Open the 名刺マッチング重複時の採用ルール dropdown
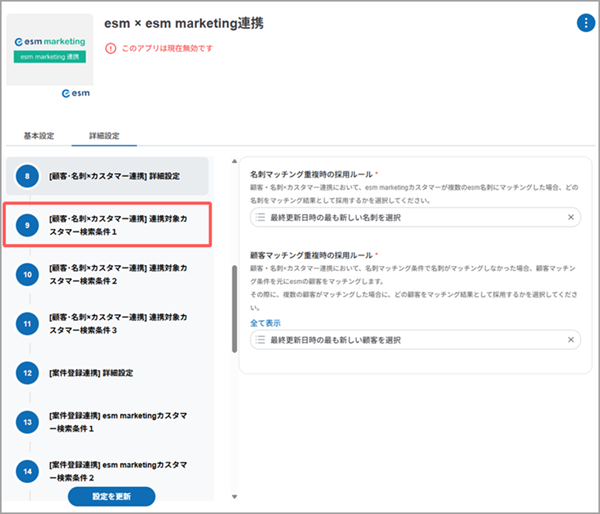 pos(410,217)
